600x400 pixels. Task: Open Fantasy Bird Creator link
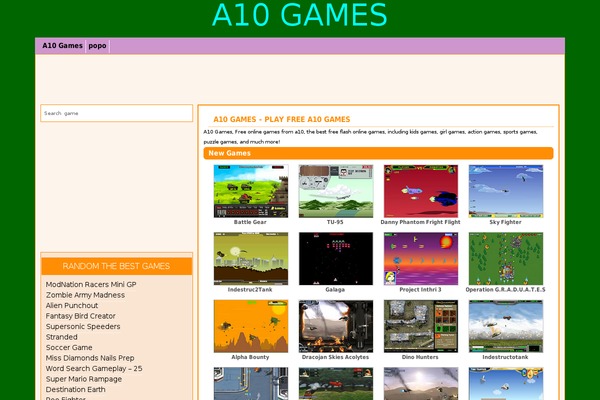[x=80, y=316]
